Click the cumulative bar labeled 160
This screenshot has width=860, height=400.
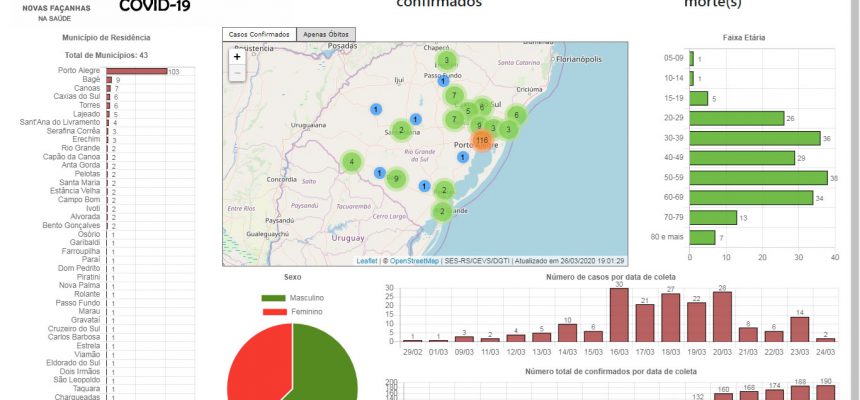(723, 397)
